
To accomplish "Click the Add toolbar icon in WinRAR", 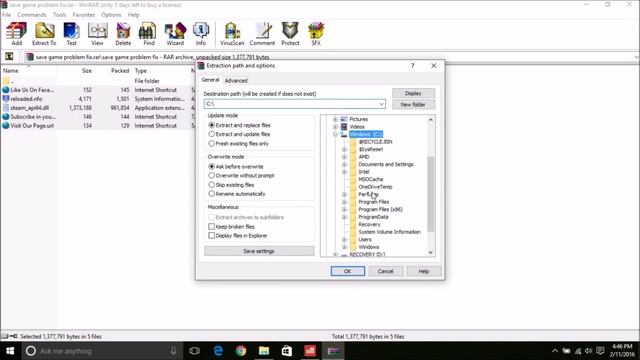I will [x=16, y=33].
